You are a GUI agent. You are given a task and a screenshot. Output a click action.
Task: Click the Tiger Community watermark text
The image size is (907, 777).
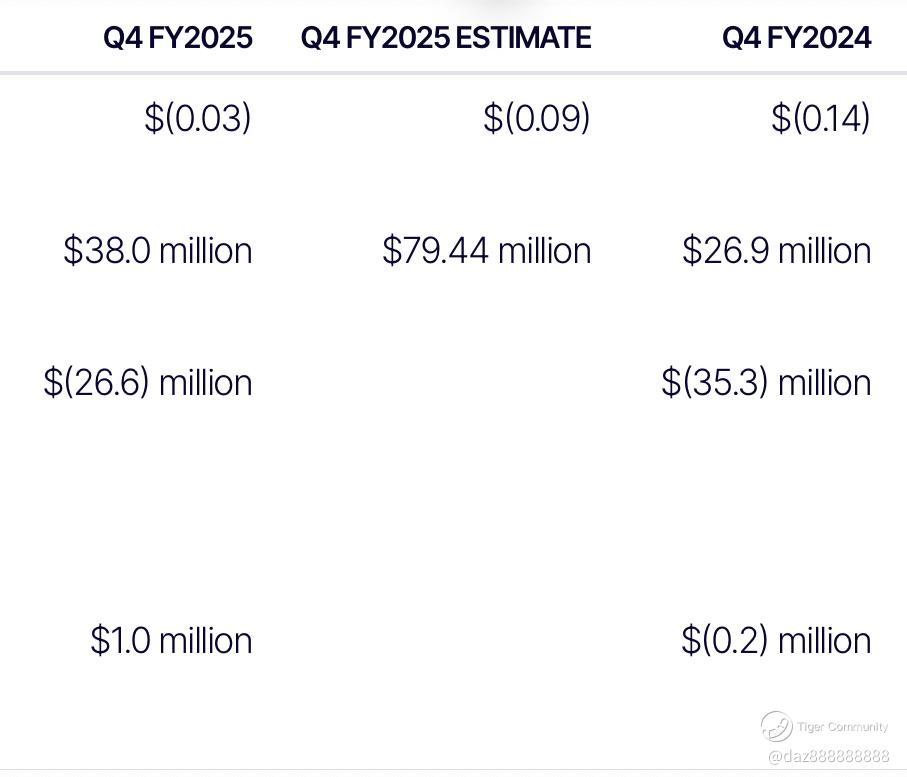point(842,727)
